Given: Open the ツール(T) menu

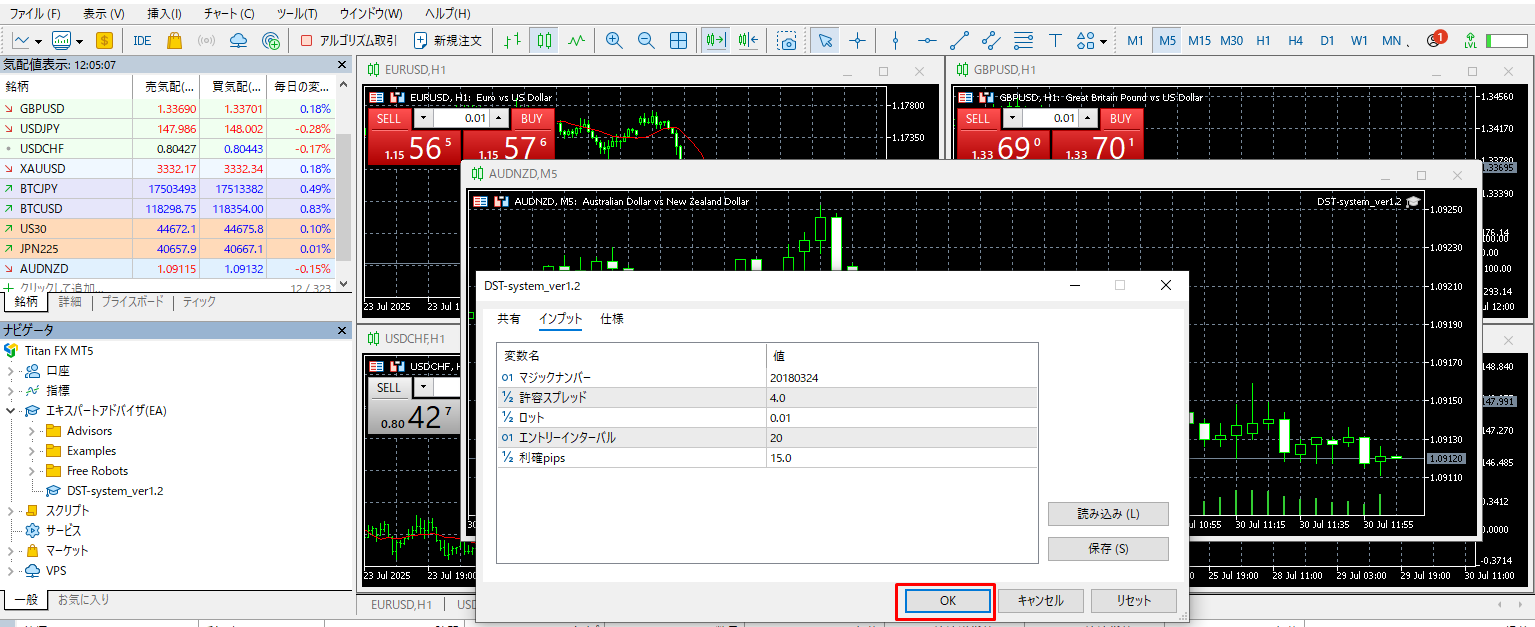Looking at the screenshot, I should tap(297, 14).
